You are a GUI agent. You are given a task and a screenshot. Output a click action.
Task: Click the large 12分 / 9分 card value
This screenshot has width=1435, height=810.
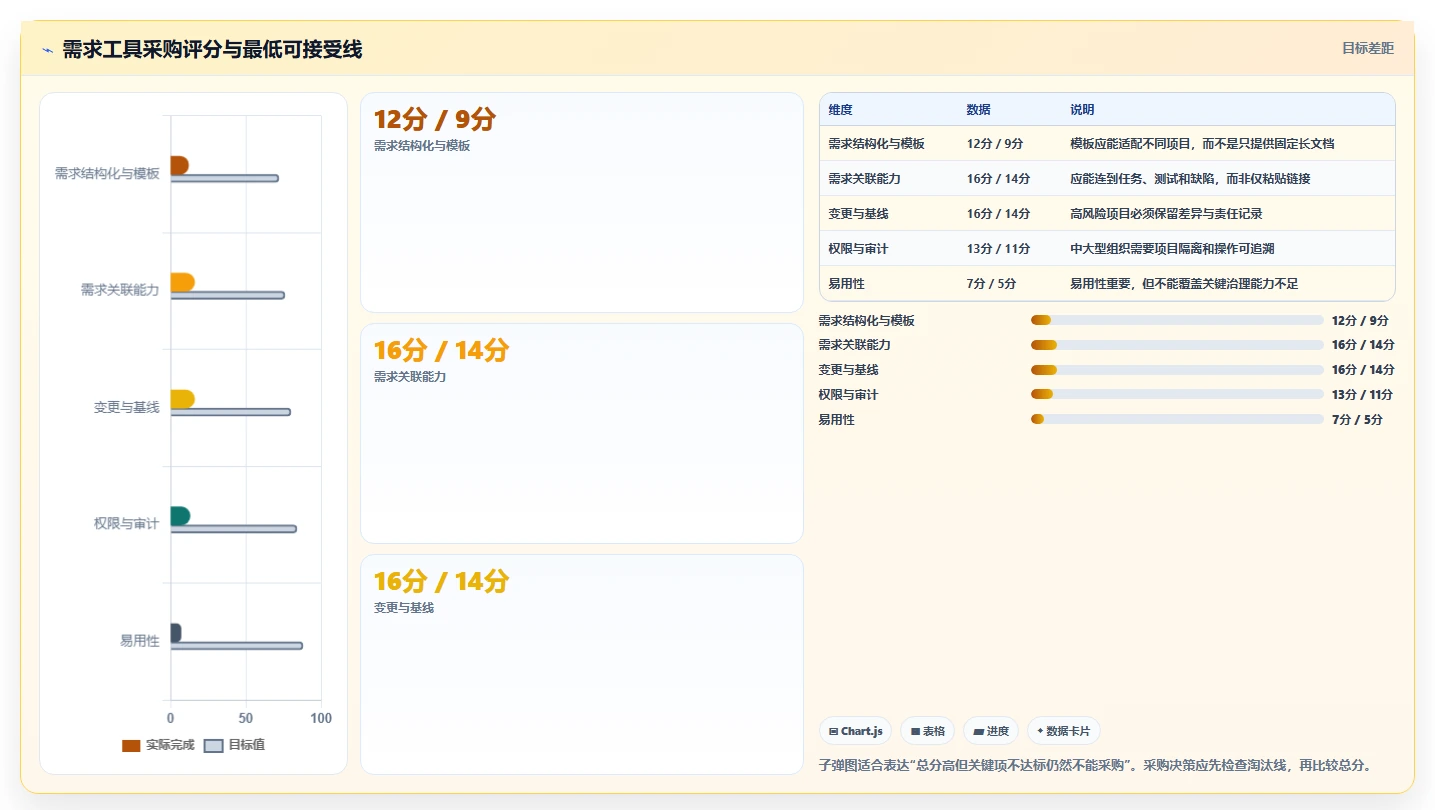(x=435, y=119)
